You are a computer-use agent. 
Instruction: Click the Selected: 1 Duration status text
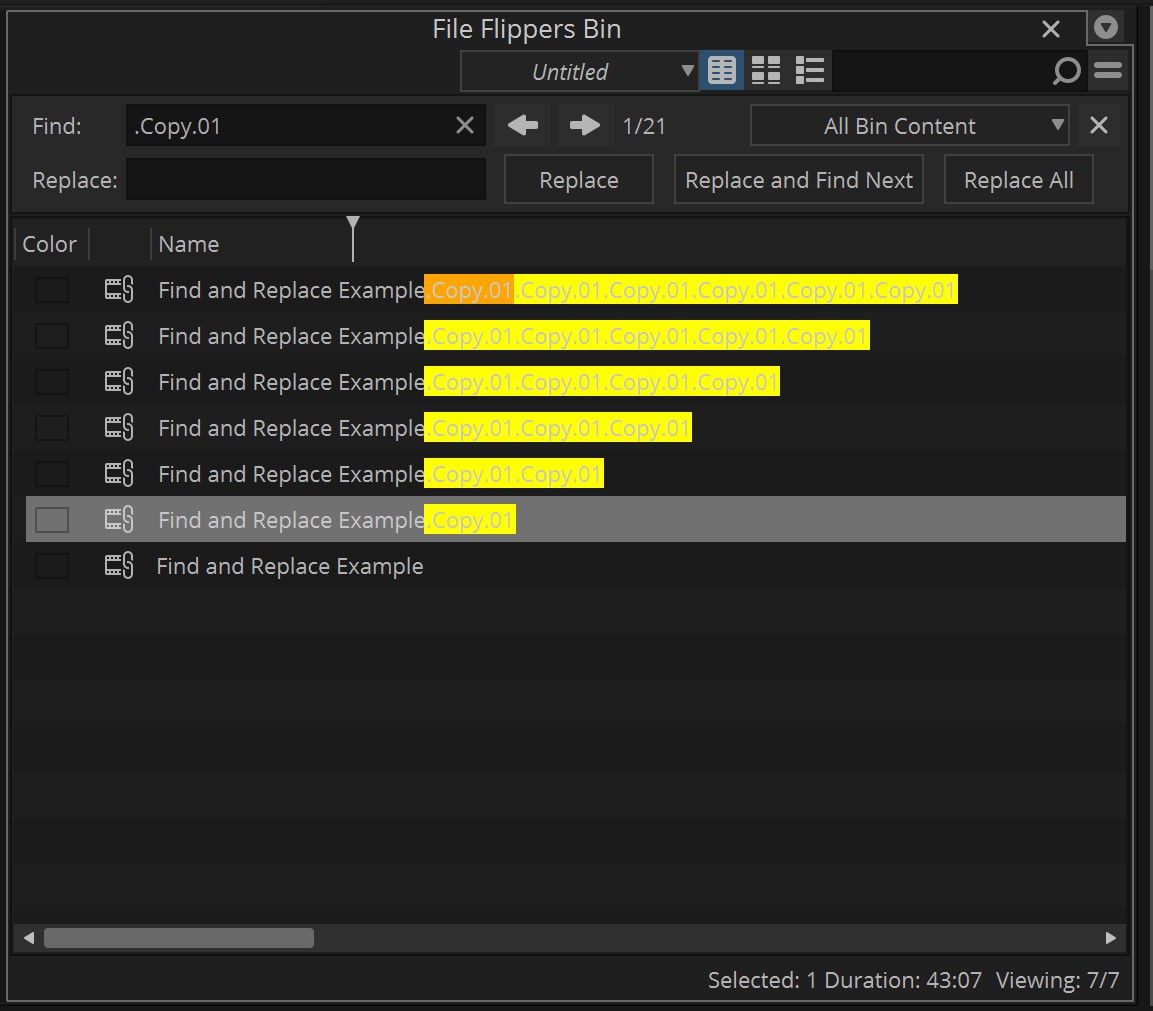(x=844, y=980)
